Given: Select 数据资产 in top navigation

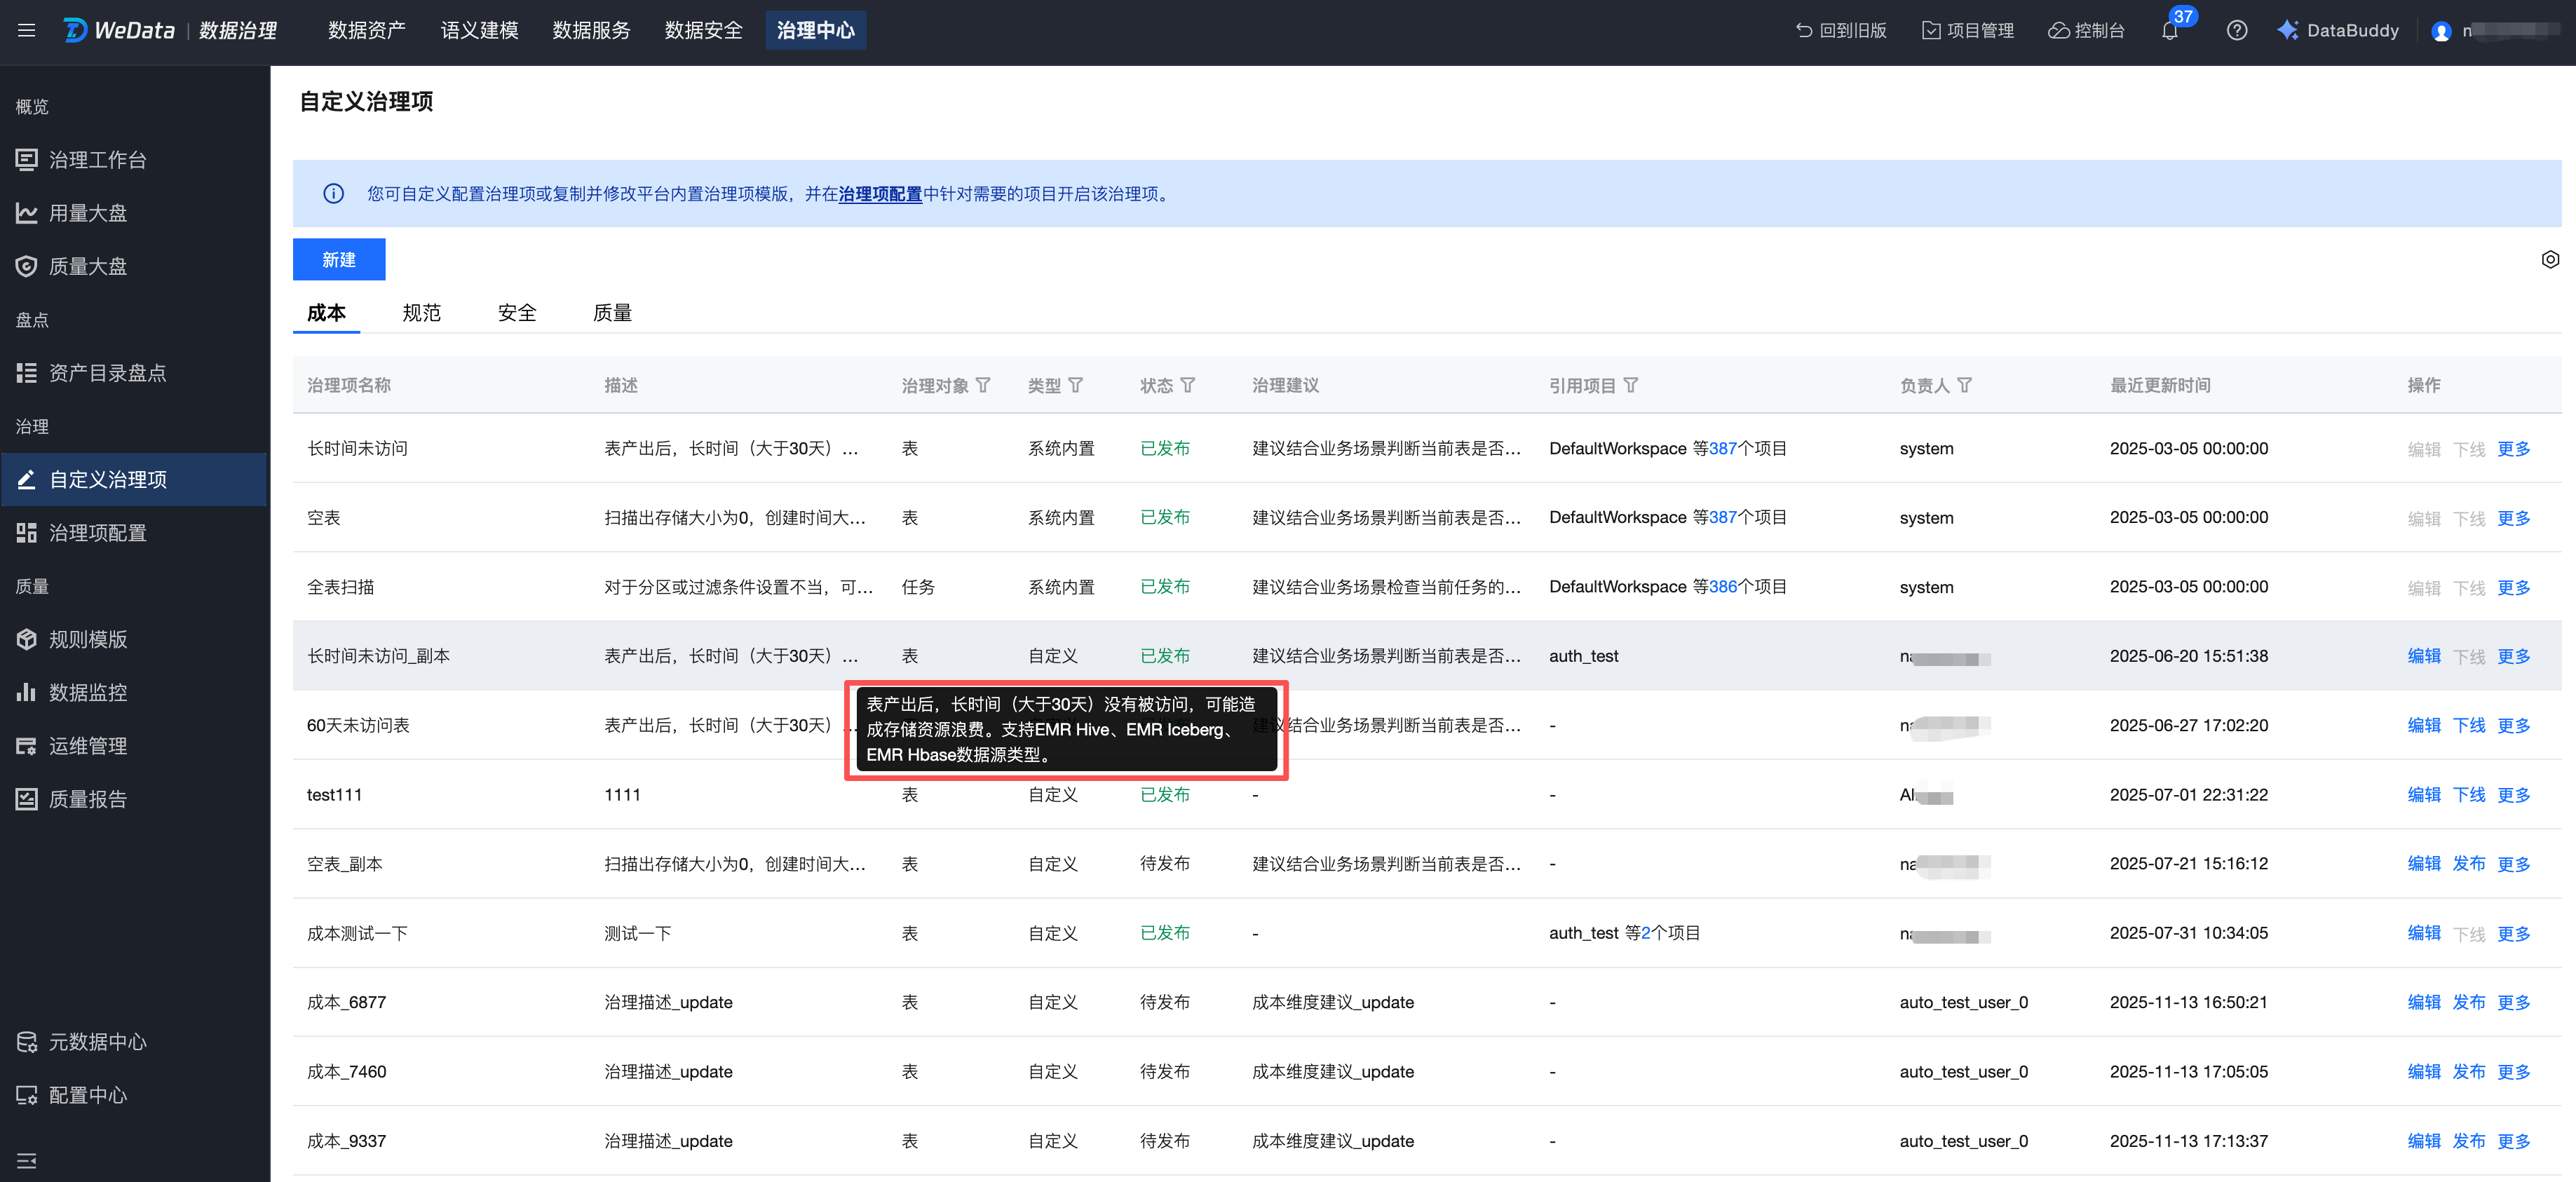Looking at the screenshot, I should coord(366,31).
